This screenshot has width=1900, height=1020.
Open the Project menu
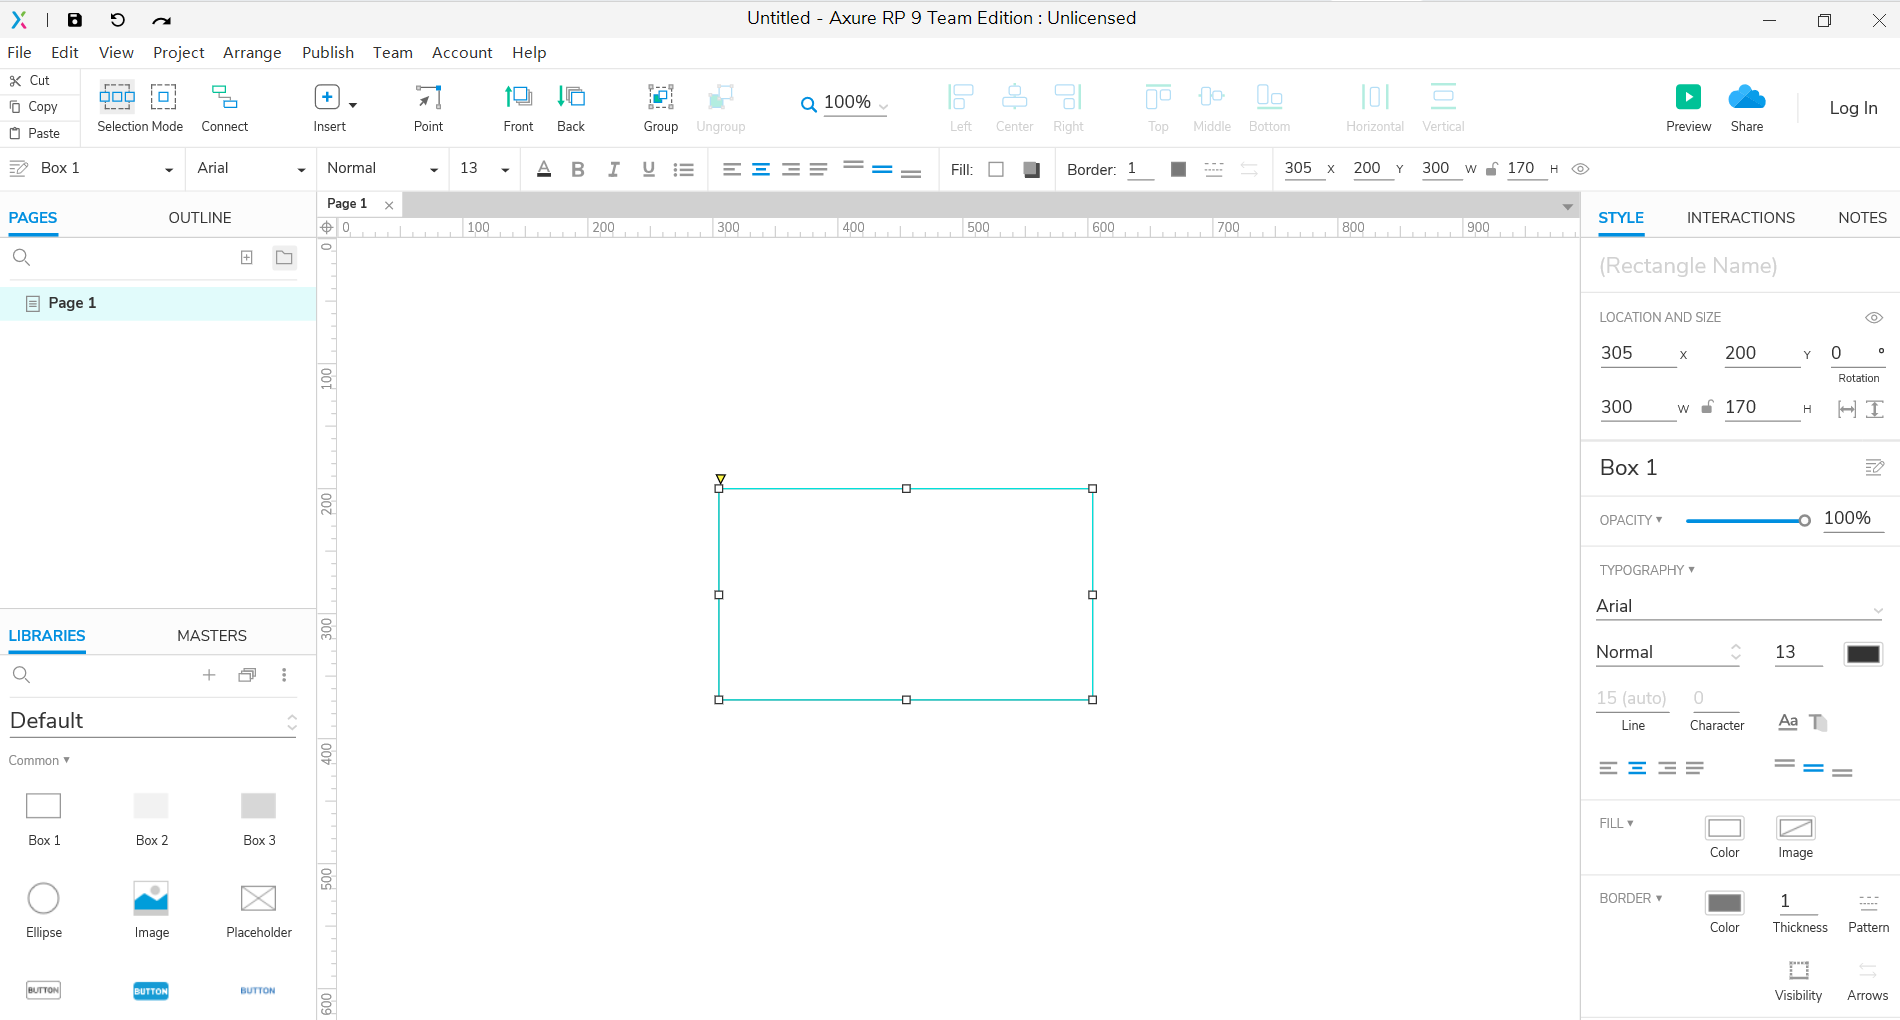pyautogui.click(x=178, y=53)
